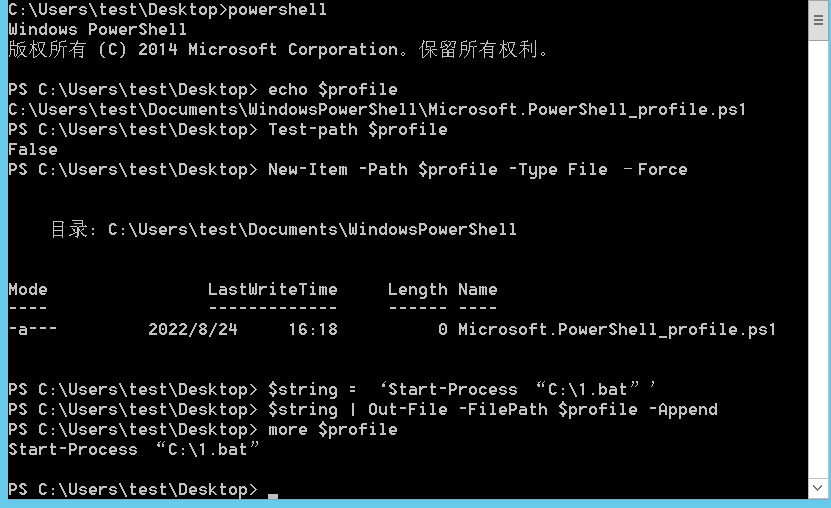
Task: Click the '目录:' directory path line
Action: (x=284, y=230)
